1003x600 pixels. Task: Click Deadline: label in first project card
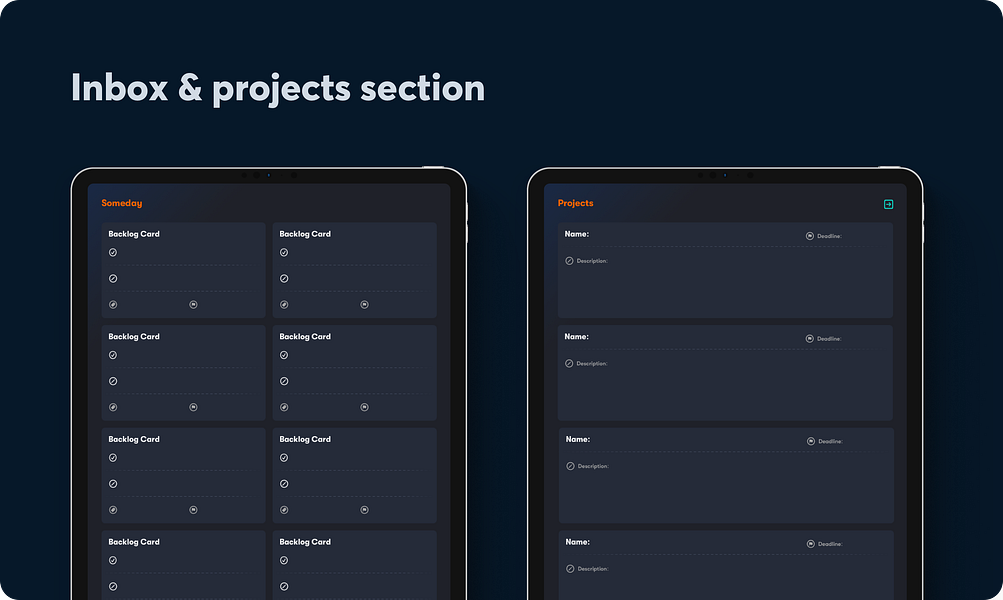[830, 236]
